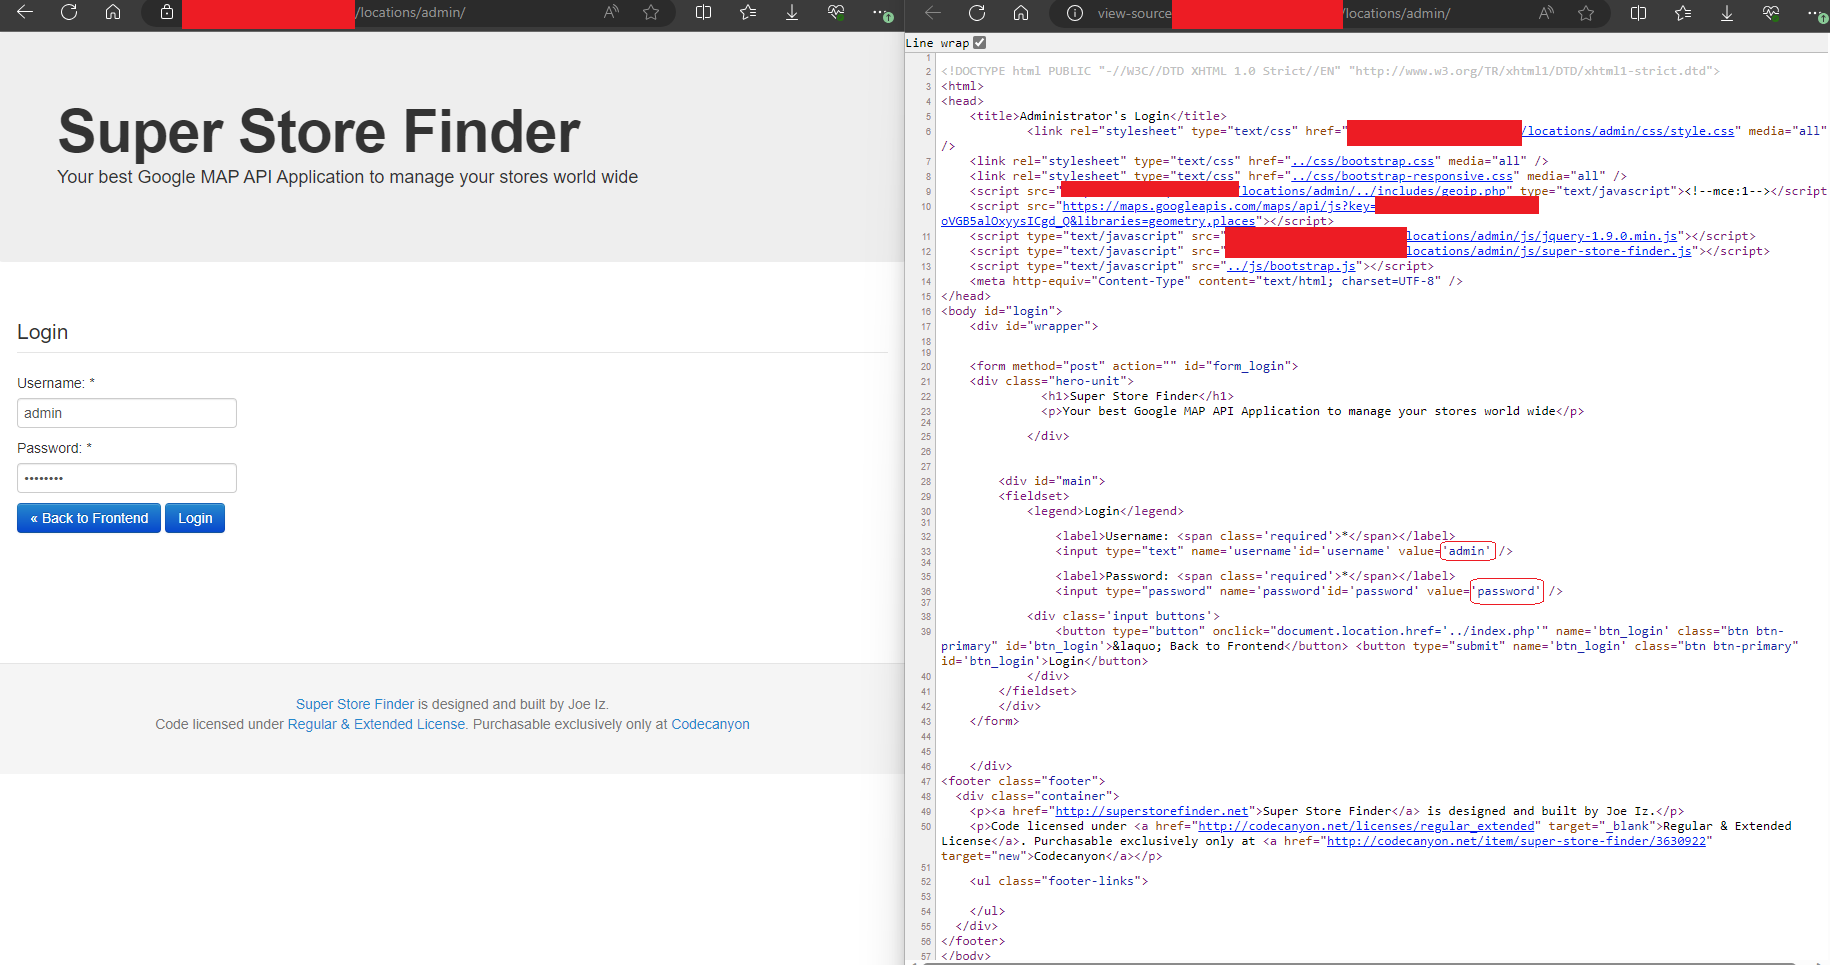Viewport: 1830px width, 965px height.
Task: Favorite the view-source page with star icon
Action: pos(1586,12)
